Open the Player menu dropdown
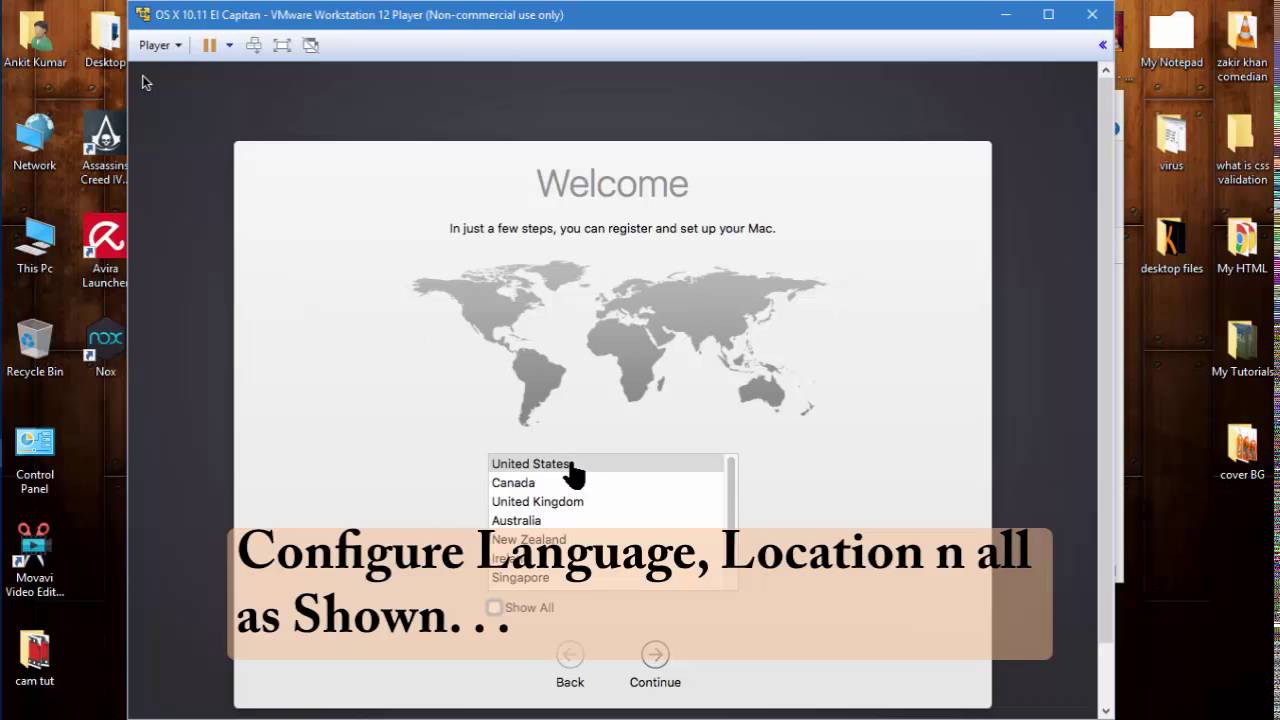The width and height of the screenshot is (1280, 720). click(160, 45)
